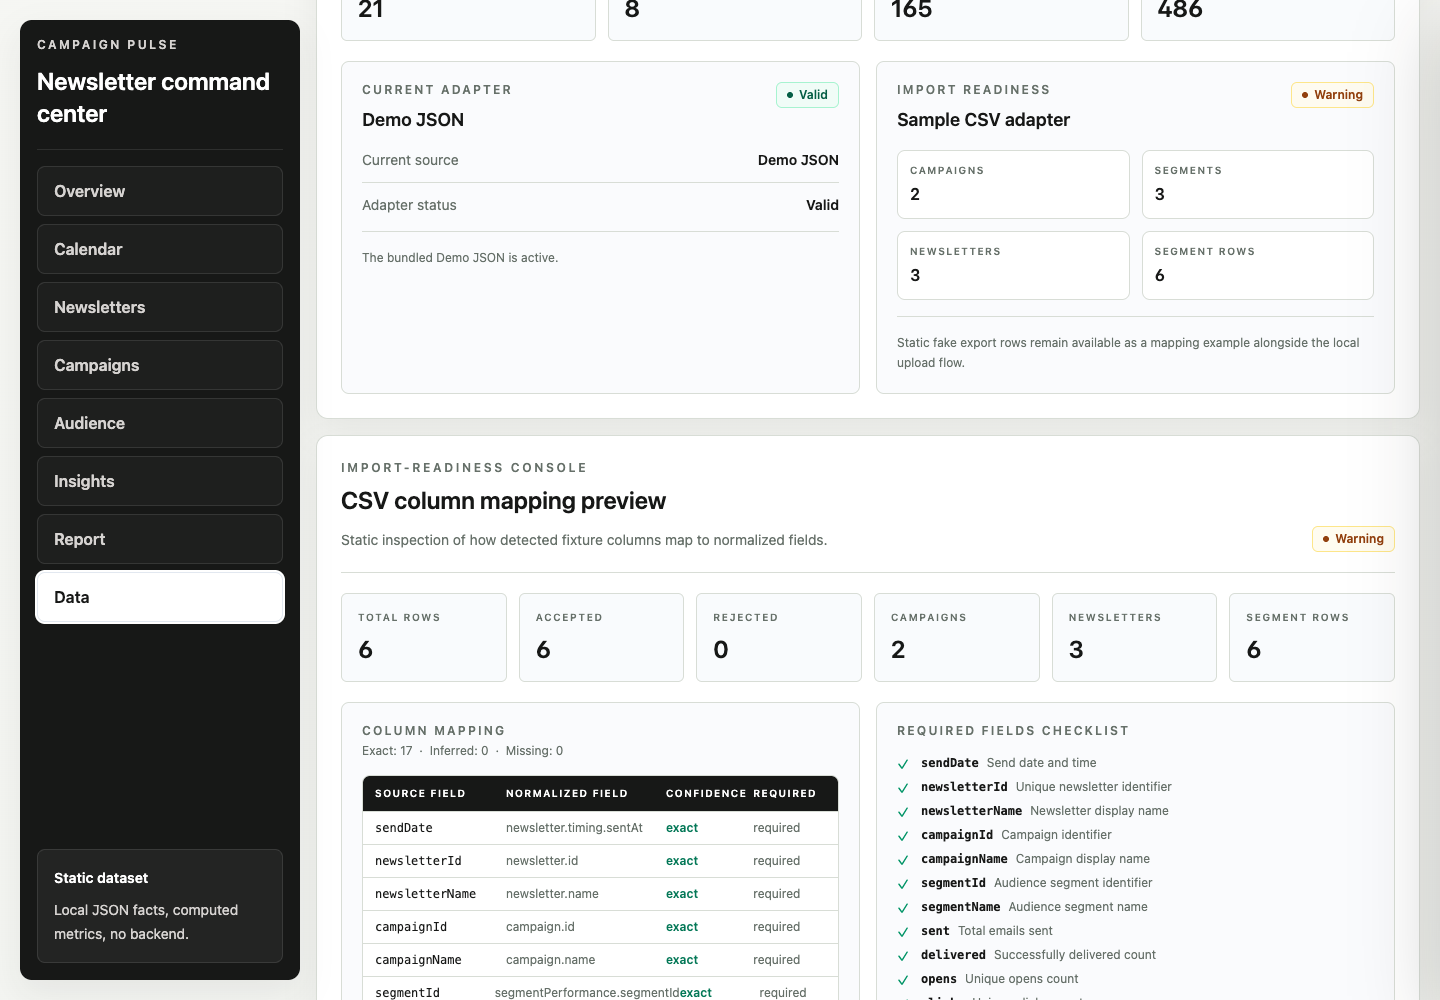Viewport: 1440px width, 1000px height.
Task: Click the Total Rows stat card
Action: tap(424, 638)
